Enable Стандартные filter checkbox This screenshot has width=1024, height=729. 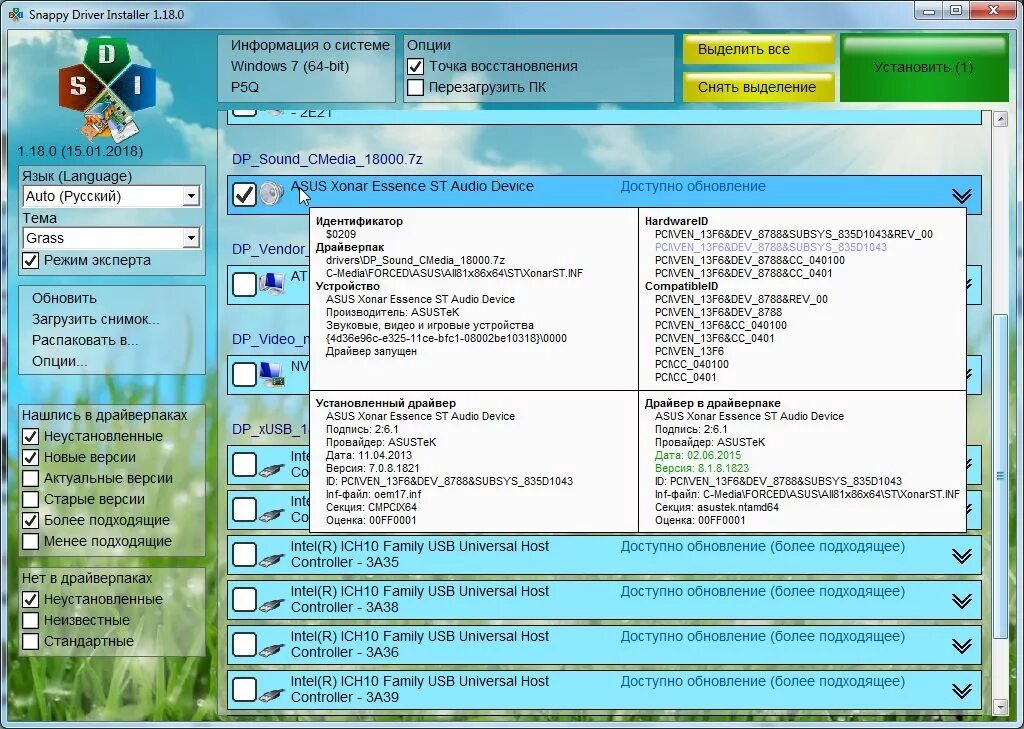coord(30,641)
